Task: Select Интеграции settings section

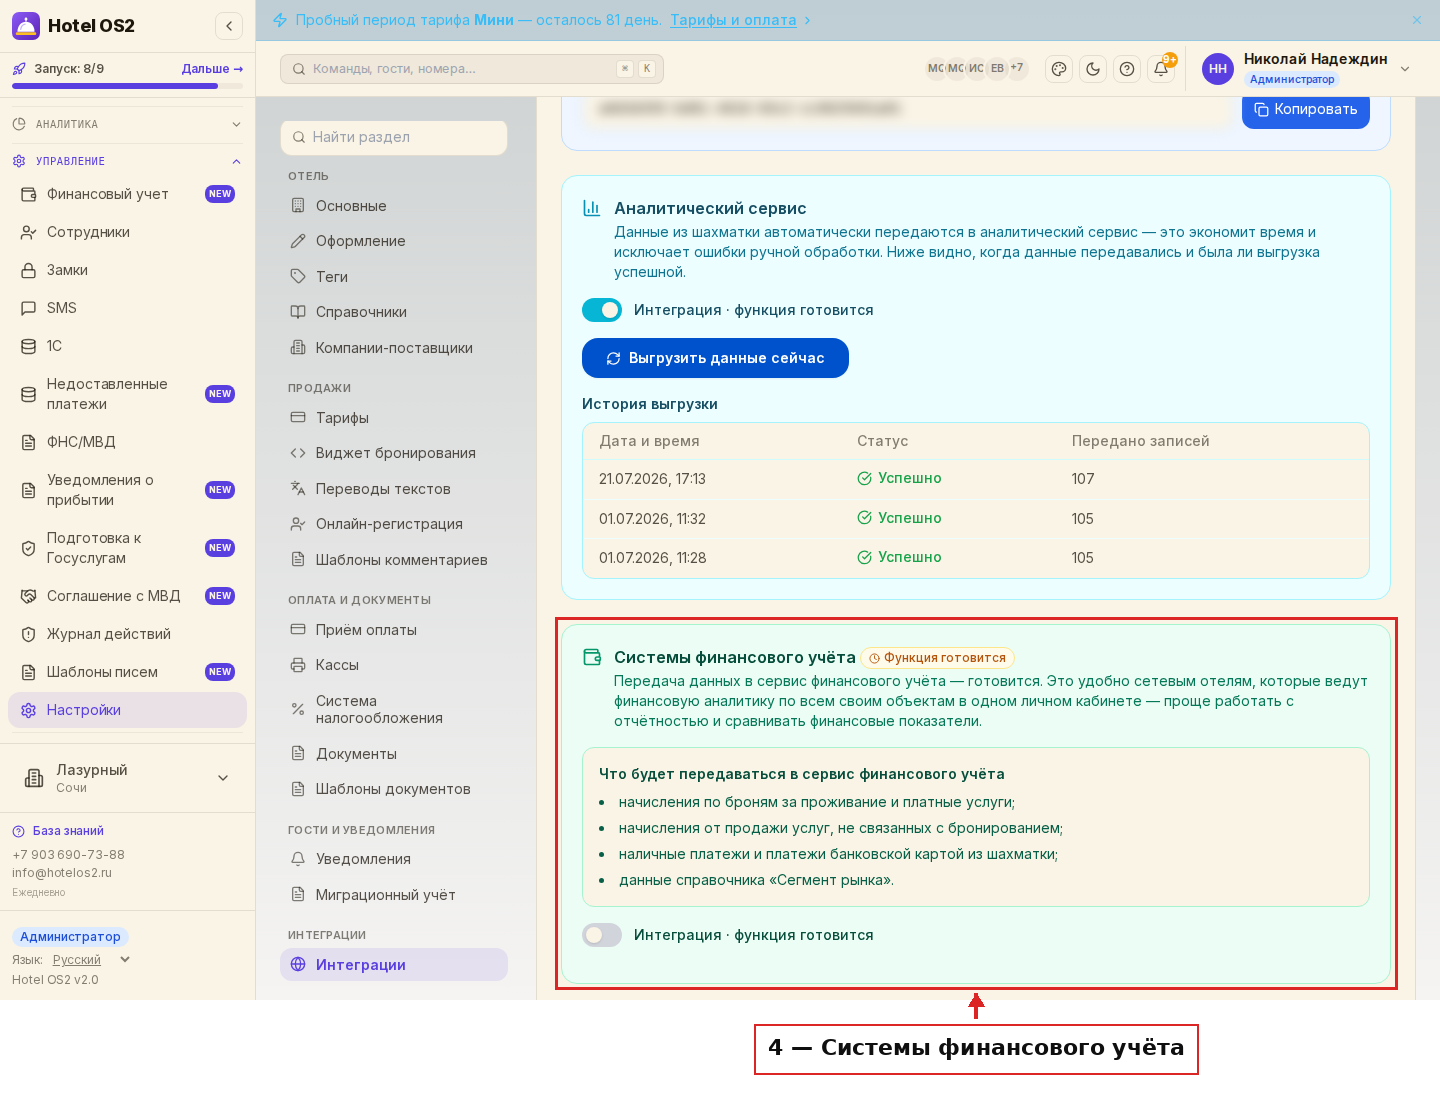Action: (x=394, y=965)
